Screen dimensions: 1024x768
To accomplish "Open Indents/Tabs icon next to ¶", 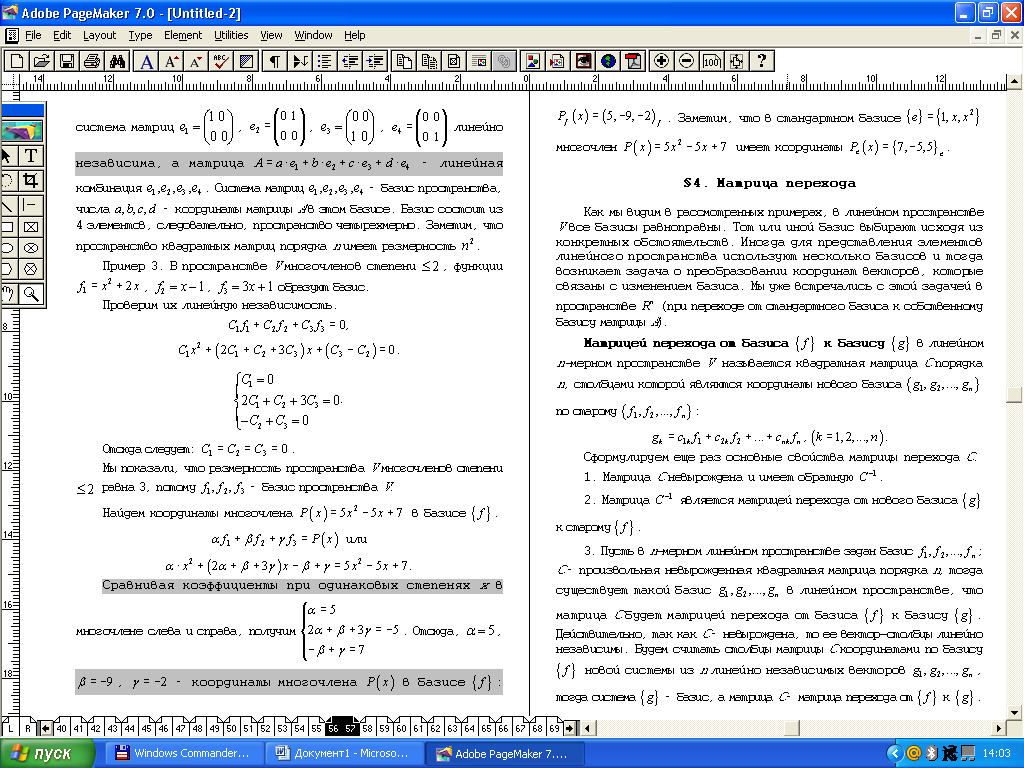I will [x=300, y=61].
